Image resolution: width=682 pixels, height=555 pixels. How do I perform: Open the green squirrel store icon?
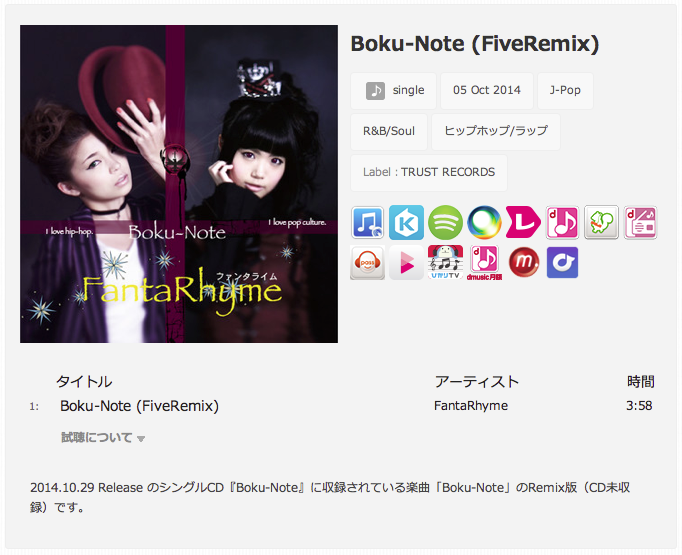coord(602,223)
